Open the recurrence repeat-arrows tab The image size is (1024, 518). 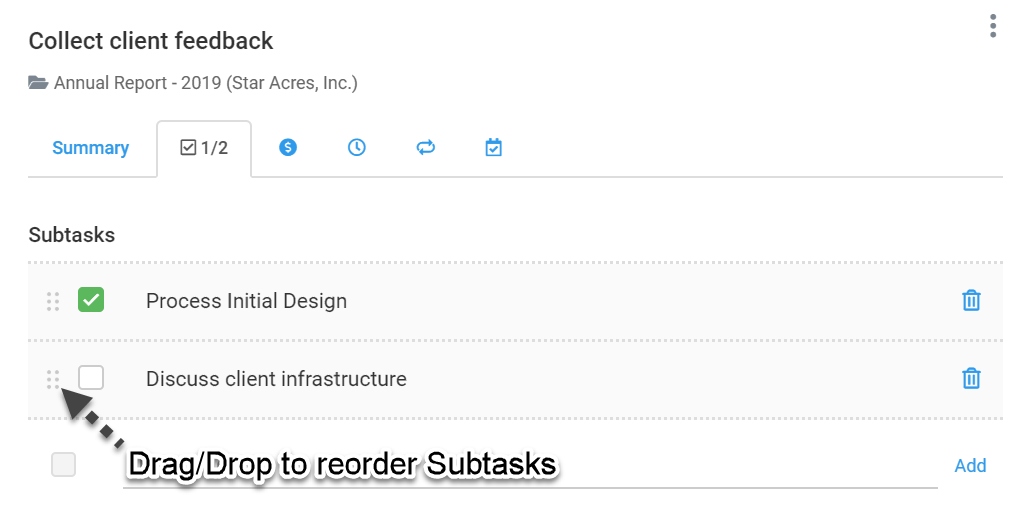(x=425, y=148)
